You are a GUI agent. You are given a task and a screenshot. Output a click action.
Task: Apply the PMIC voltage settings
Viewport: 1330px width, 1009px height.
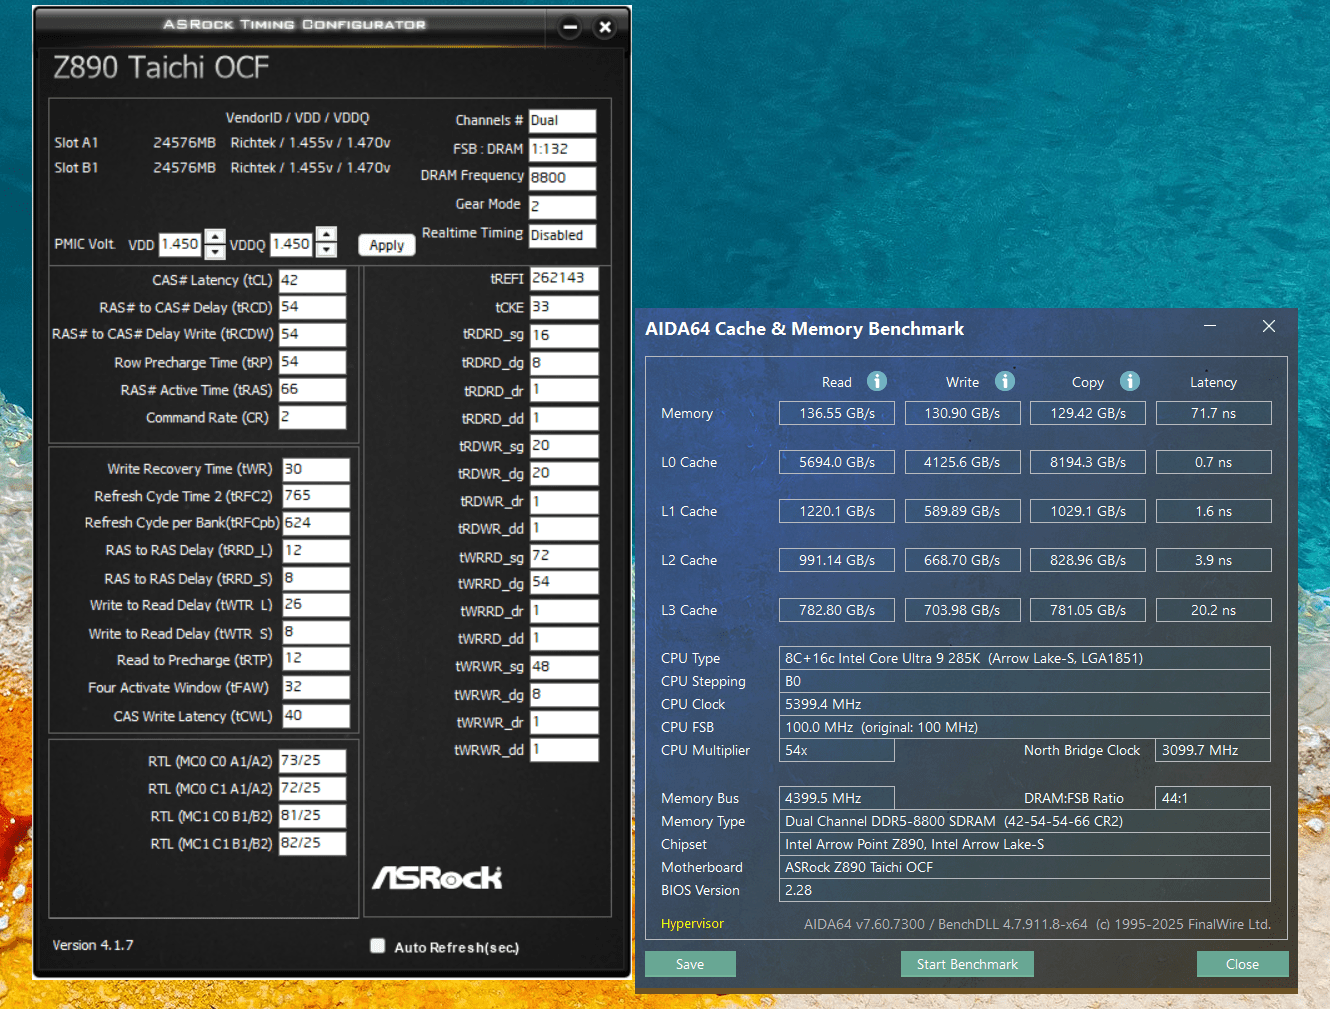point(387,245)
